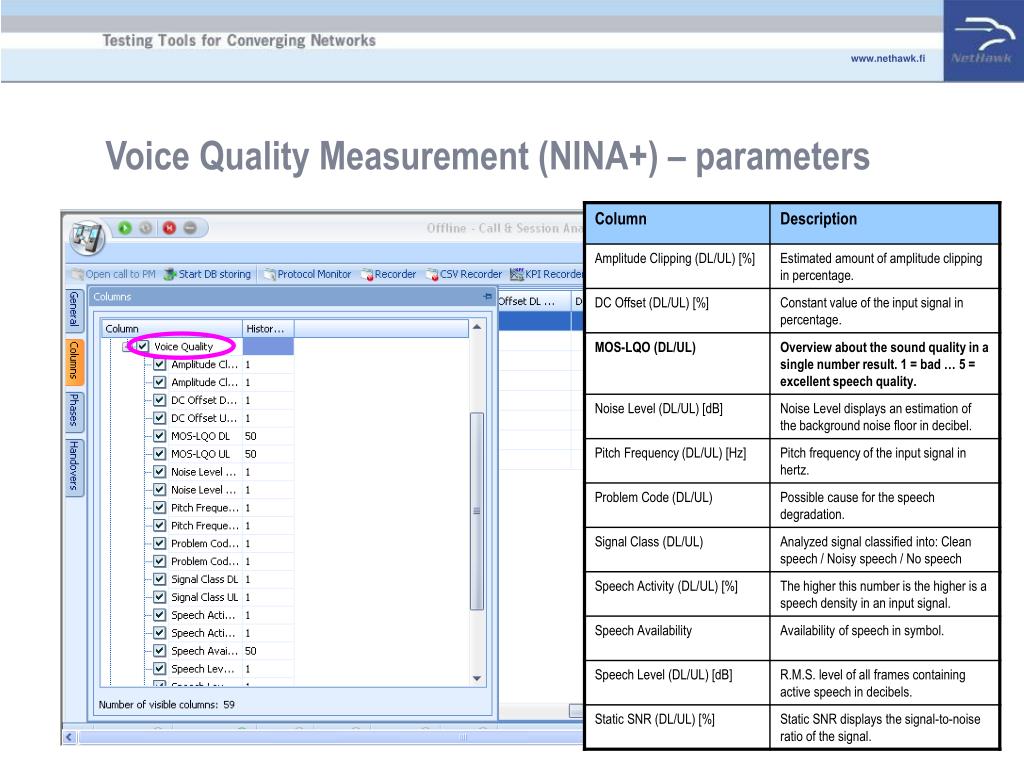Viewport: 1024px width, 768px height.
Task: Click the green round button in the title bar
Action: point(125,228)
